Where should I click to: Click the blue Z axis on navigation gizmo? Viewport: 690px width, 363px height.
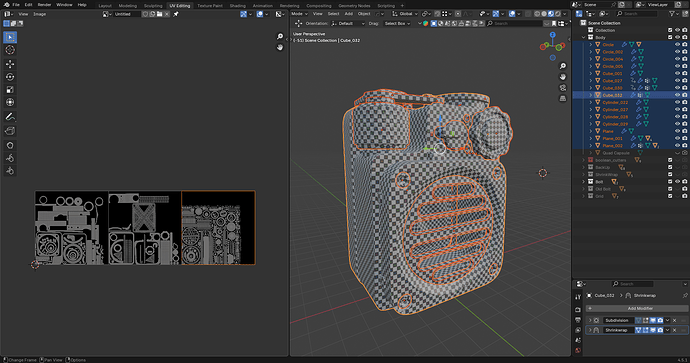(553, 35)
